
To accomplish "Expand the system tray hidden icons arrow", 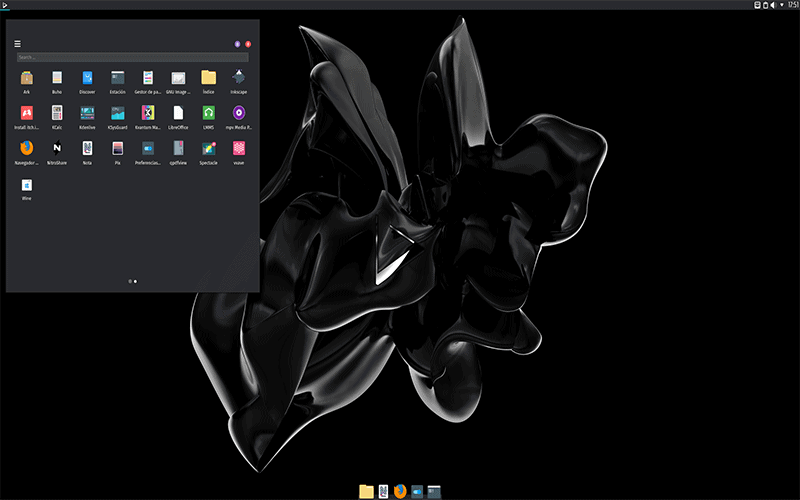I will pos(781,6).
